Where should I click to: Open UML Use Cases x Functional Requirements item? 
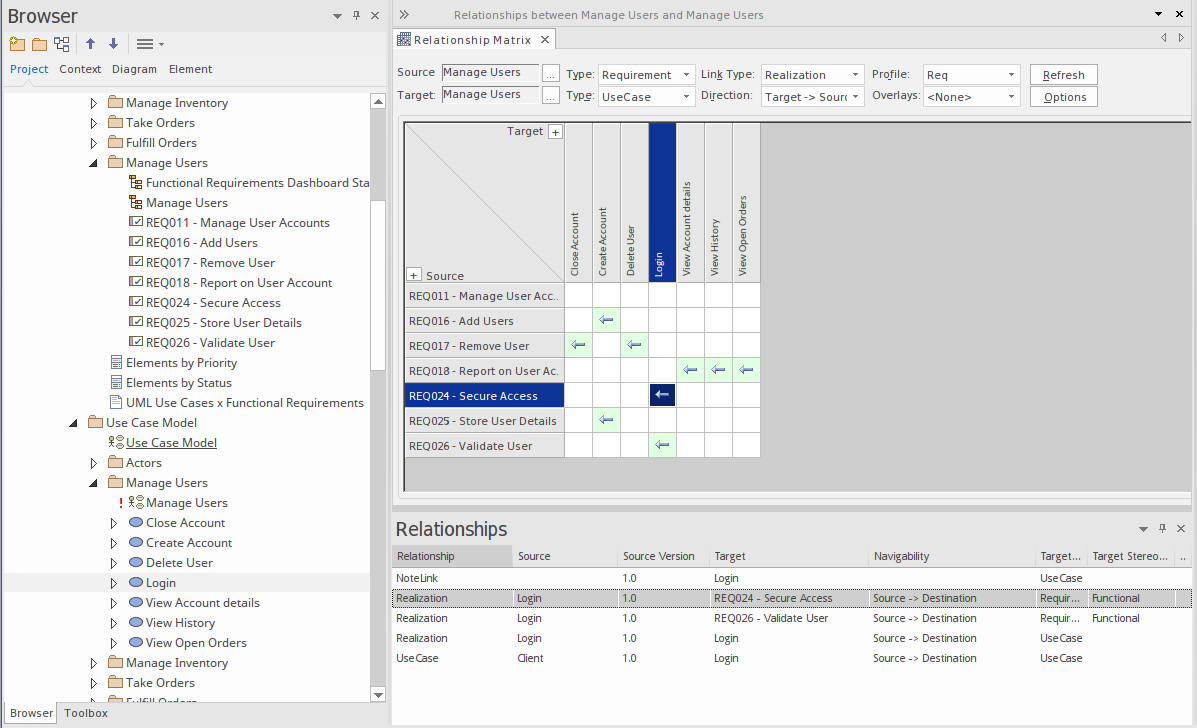click(x=244, y=402)
